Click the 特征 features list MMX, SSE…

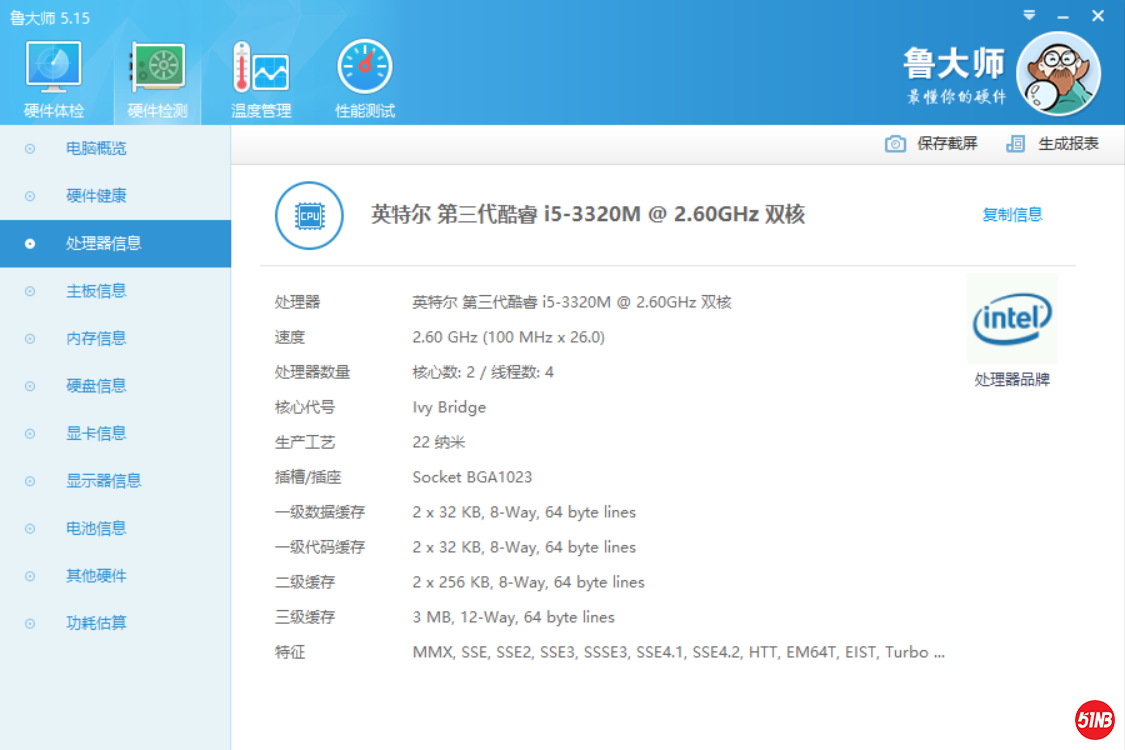(x=678, y=652)
